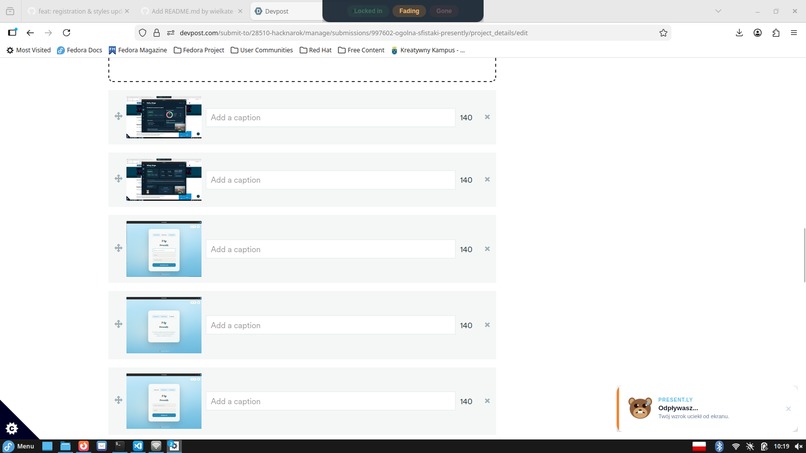The image size is (806, 453).
Task: Bookmark this page with the star icon
Action: [x=663, y=33]
